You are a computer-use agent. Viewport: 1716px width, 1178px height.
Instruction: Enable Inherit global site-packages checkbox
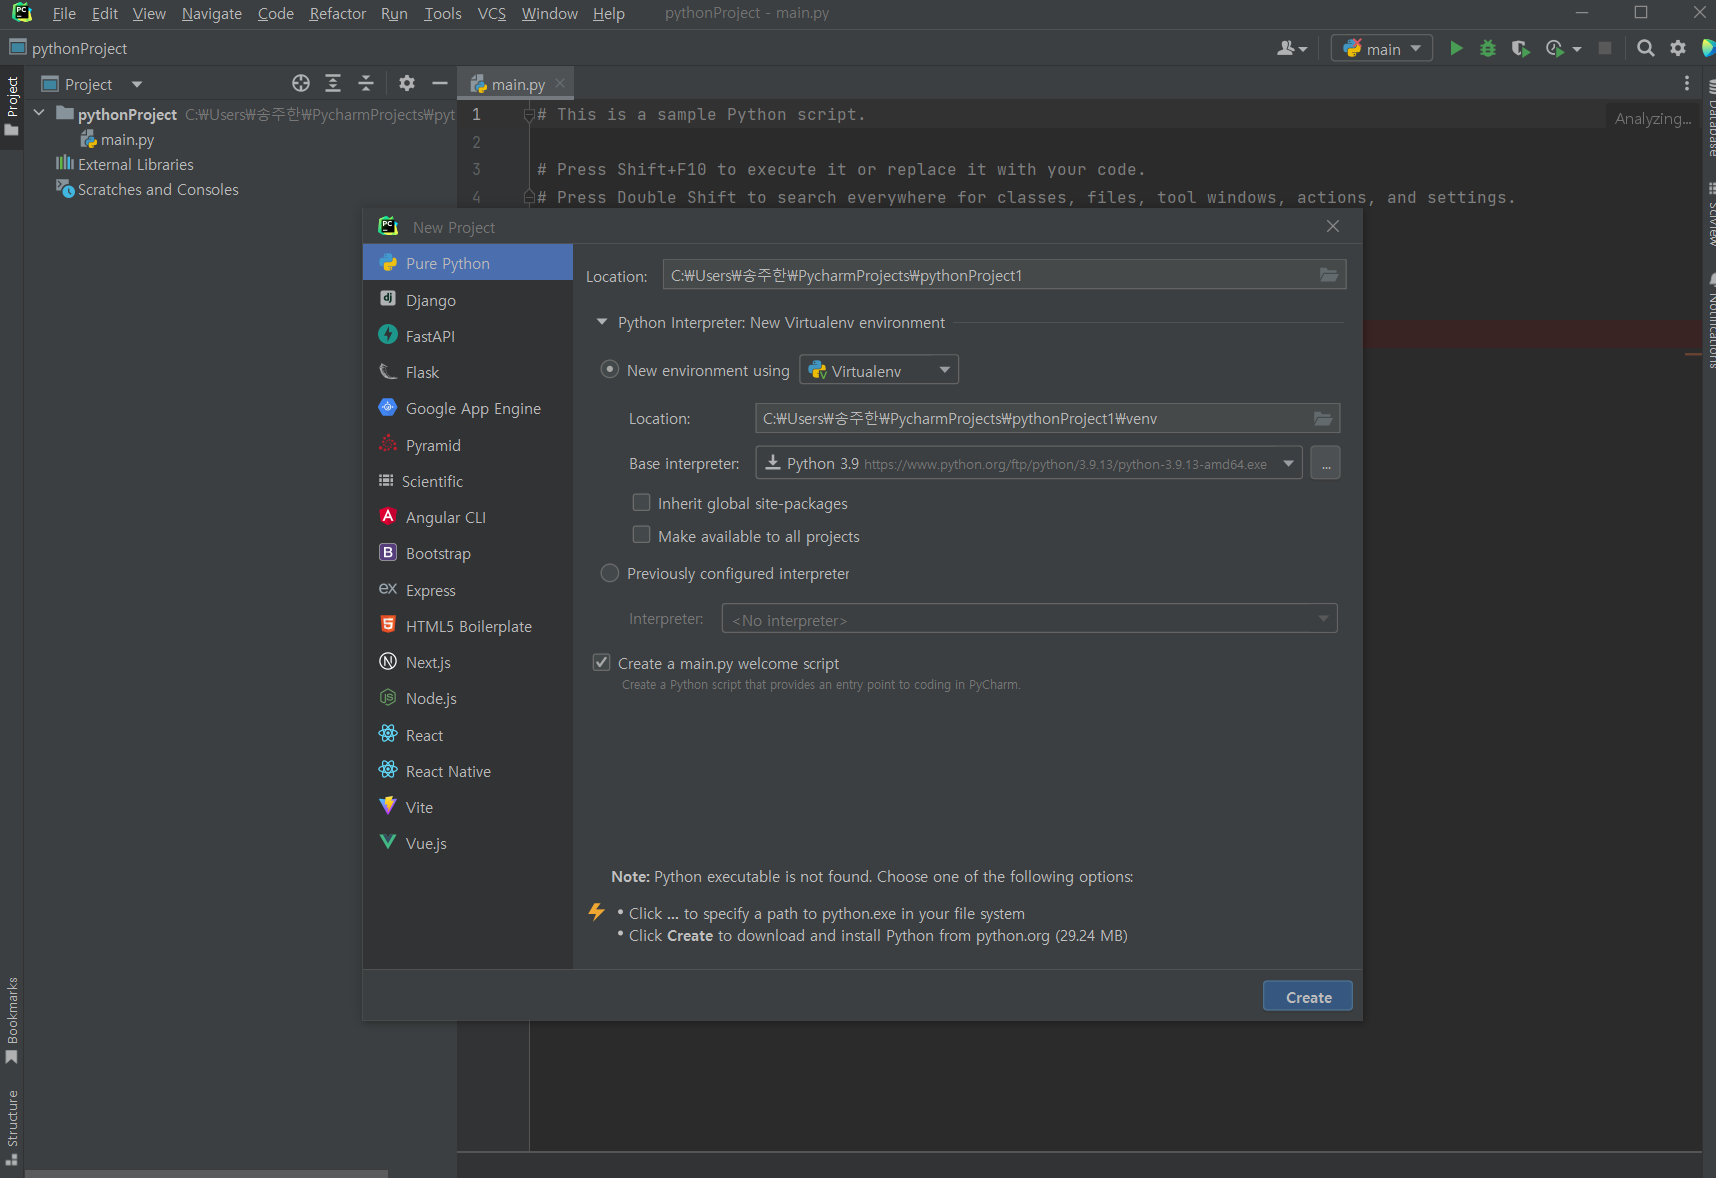coord(642,503)
